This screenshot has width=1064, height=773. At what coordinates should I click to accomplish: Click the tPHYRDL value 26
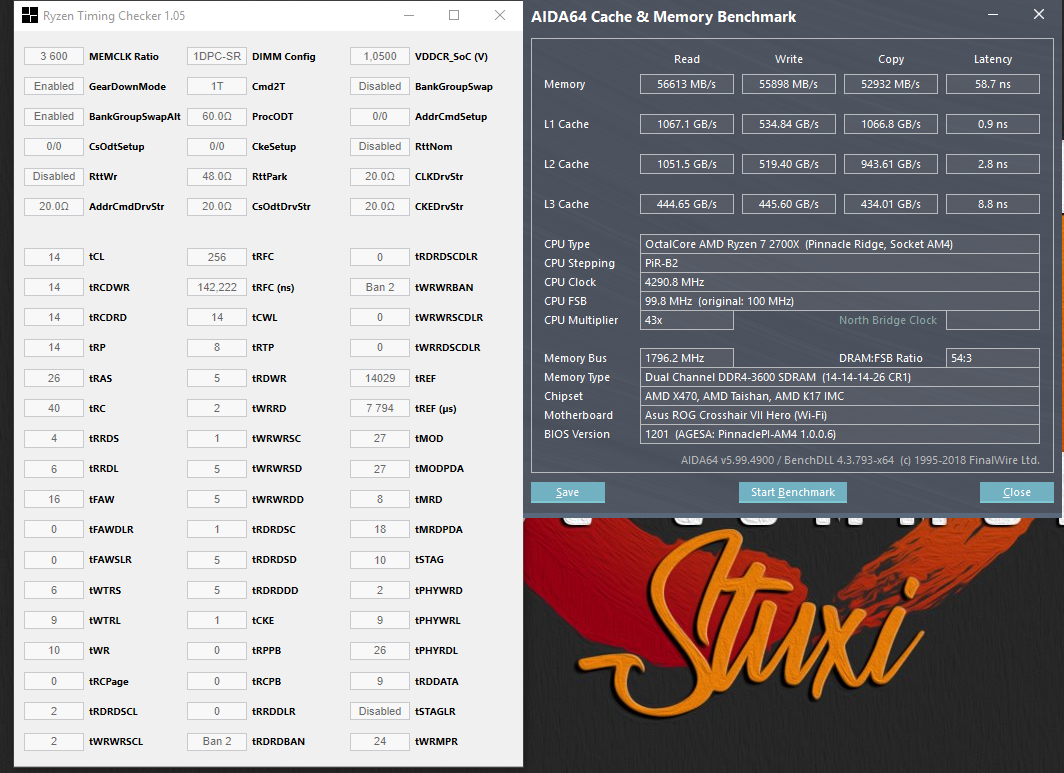[379, 650]
